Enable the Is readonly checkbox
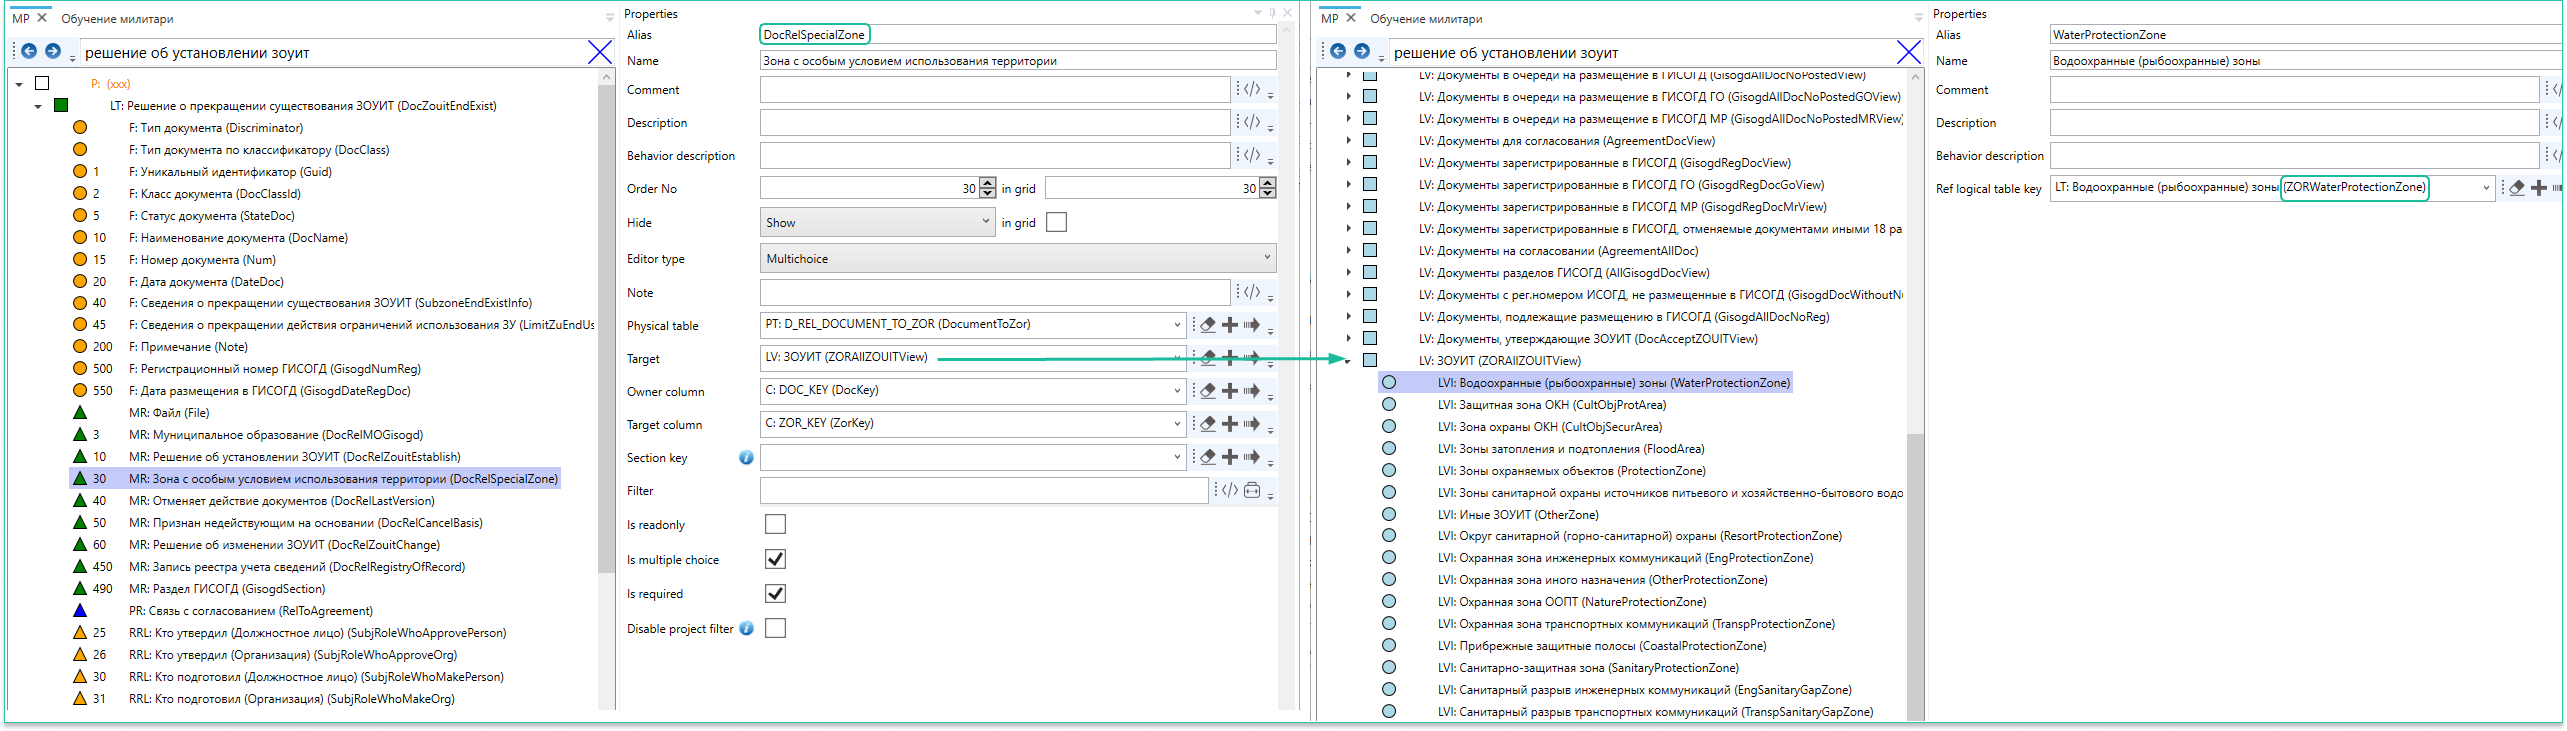The image size is (2567, 731). [x=775, y=524]
